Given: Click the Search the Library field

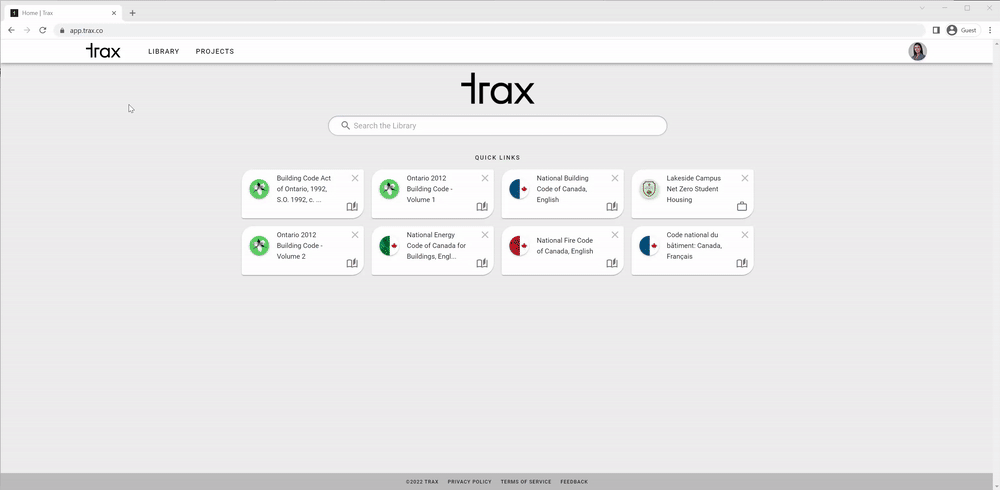Looking at the screenshot, I should [497, 126].
